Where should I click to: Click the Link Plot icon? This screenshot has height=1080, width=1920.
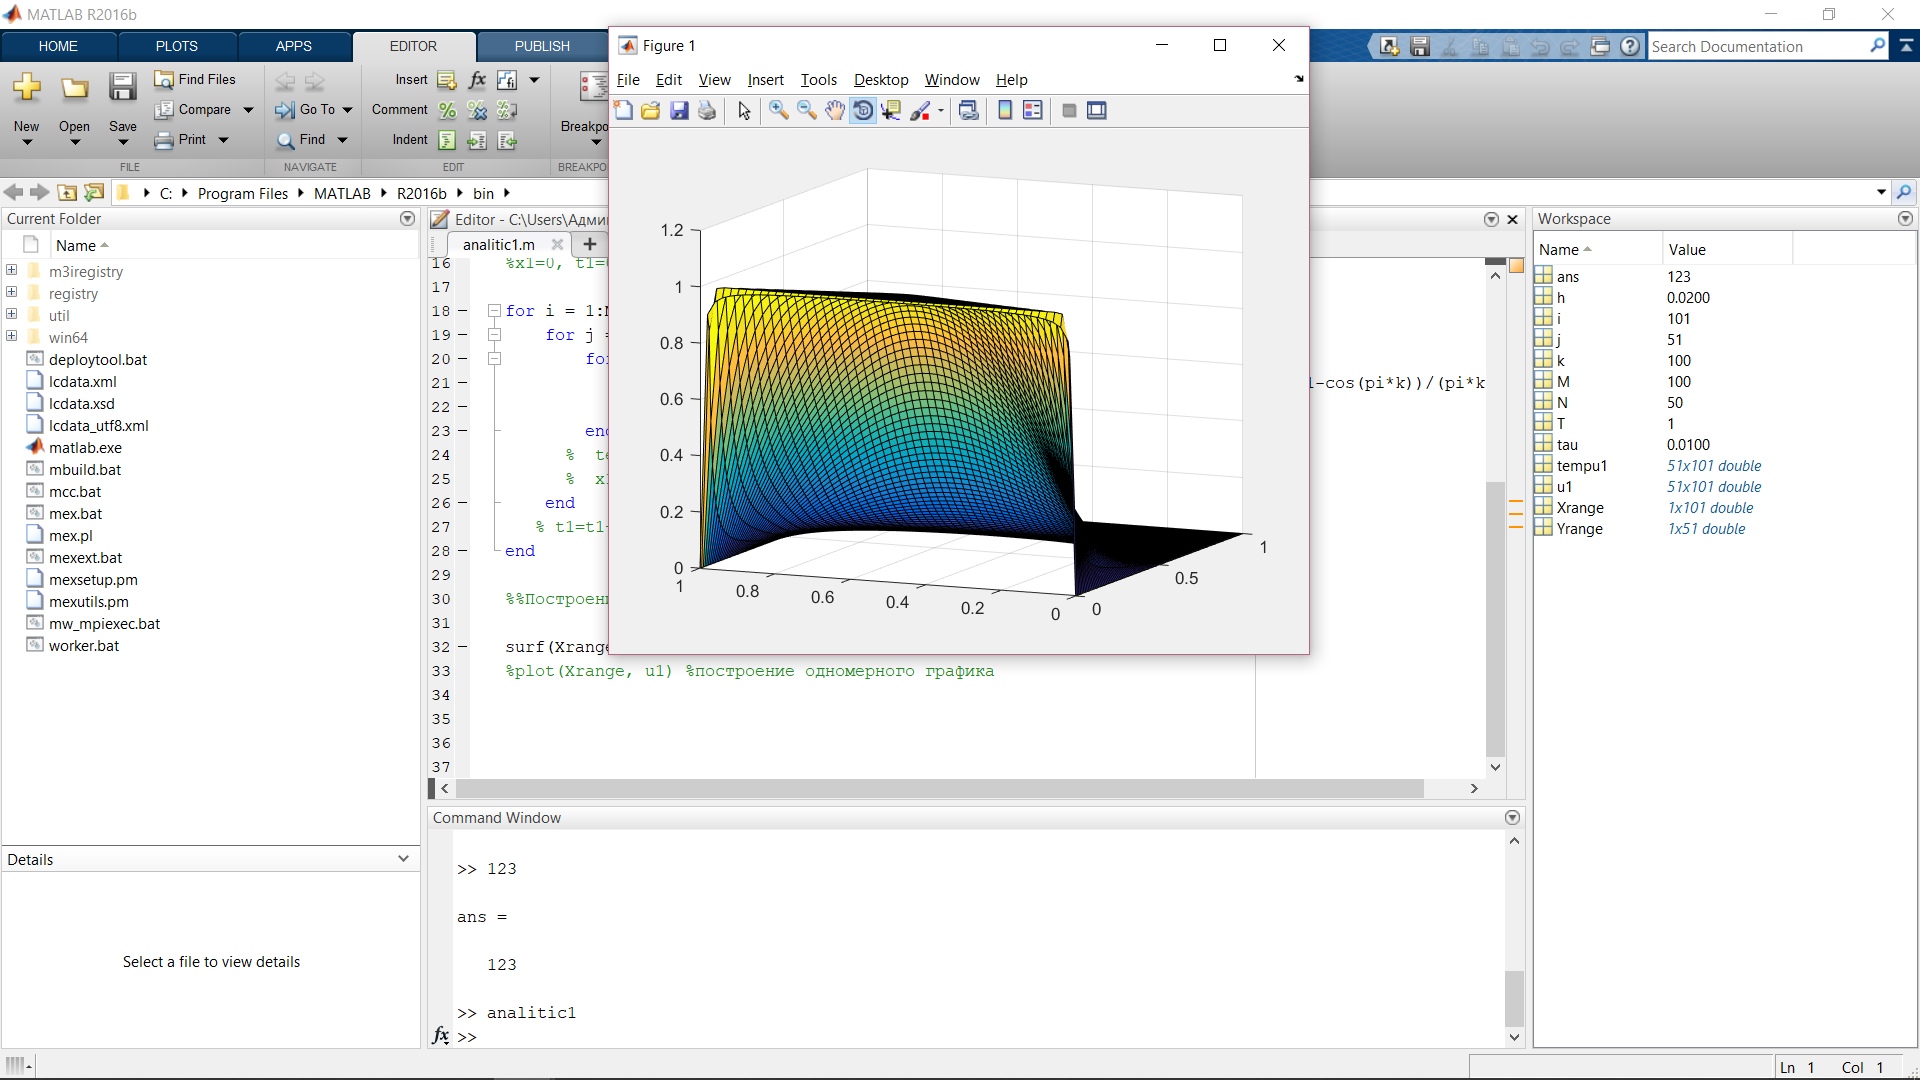click(x=968, y=111)
